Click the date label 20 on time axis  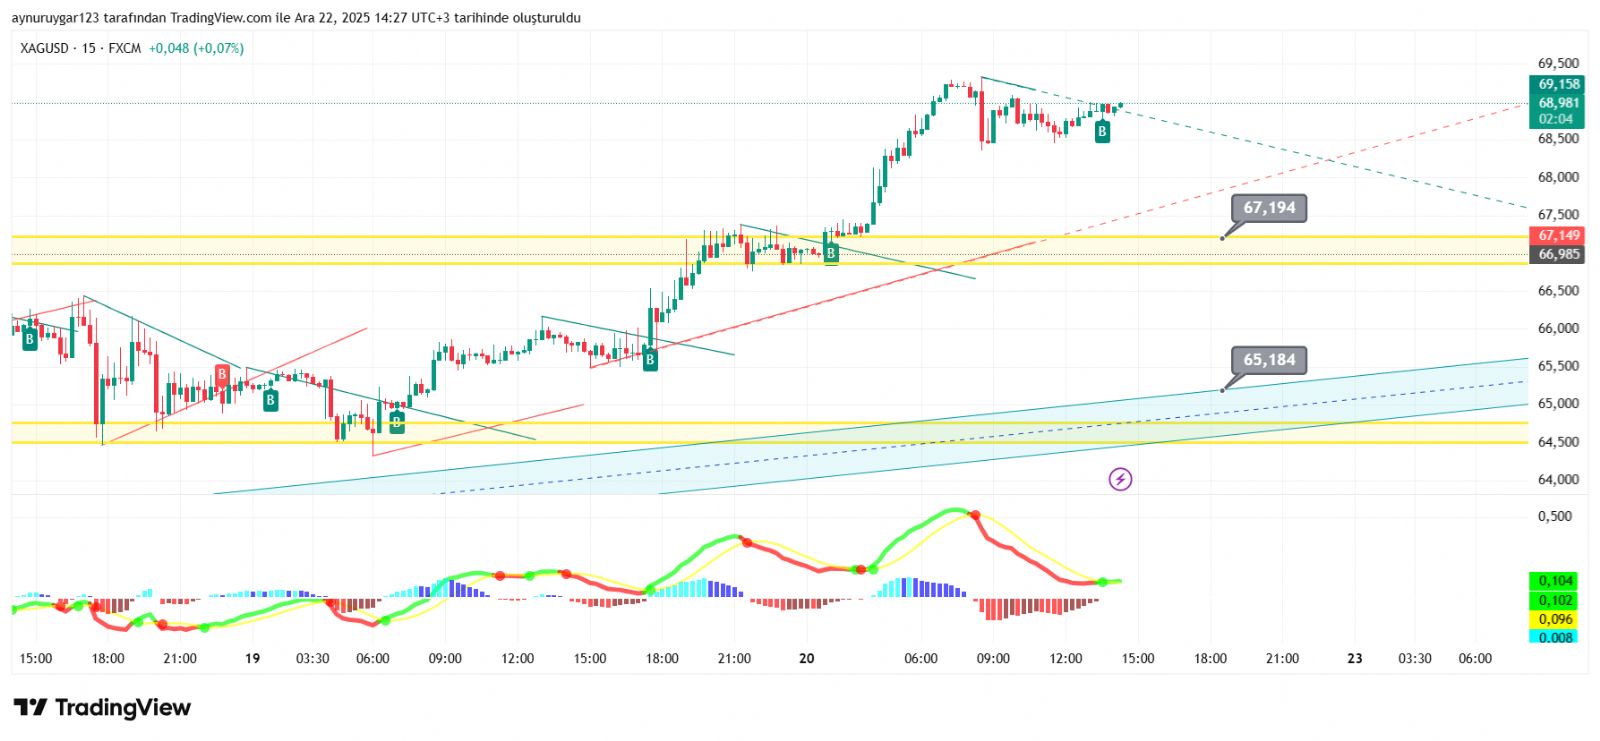807,658
